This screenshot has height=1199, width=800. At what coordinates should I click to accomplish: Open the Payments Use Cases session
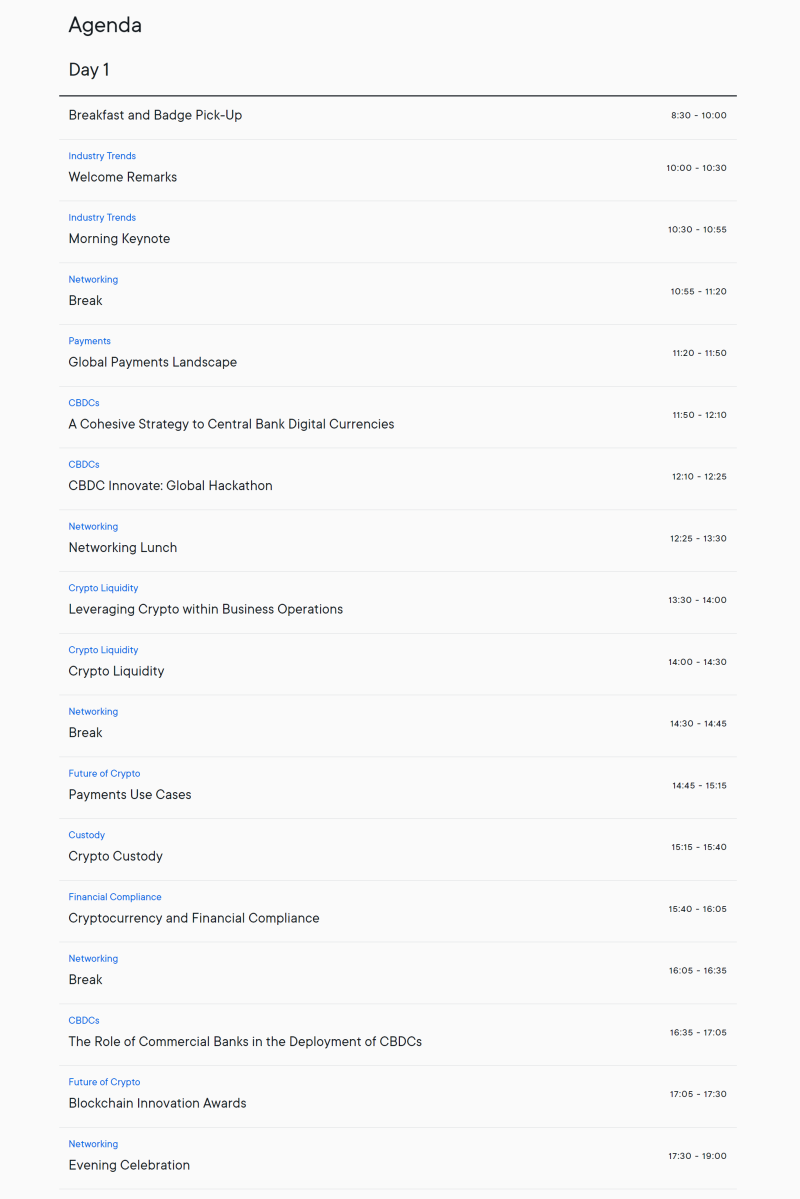coord(129,795)
